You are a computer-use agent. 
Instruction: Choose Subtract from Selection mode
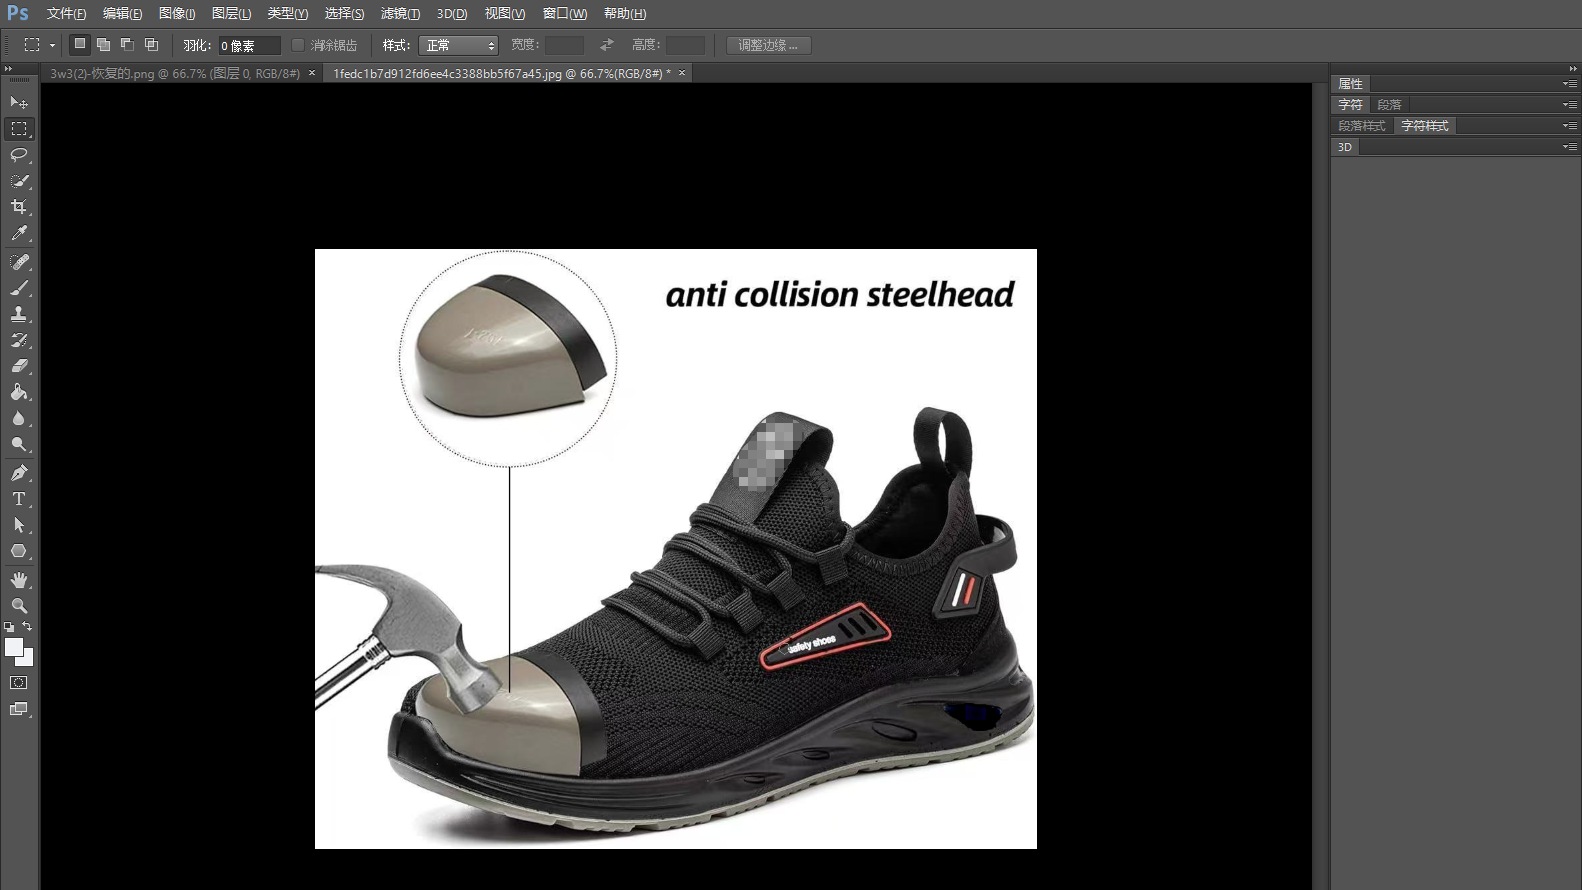pos(127,45)
